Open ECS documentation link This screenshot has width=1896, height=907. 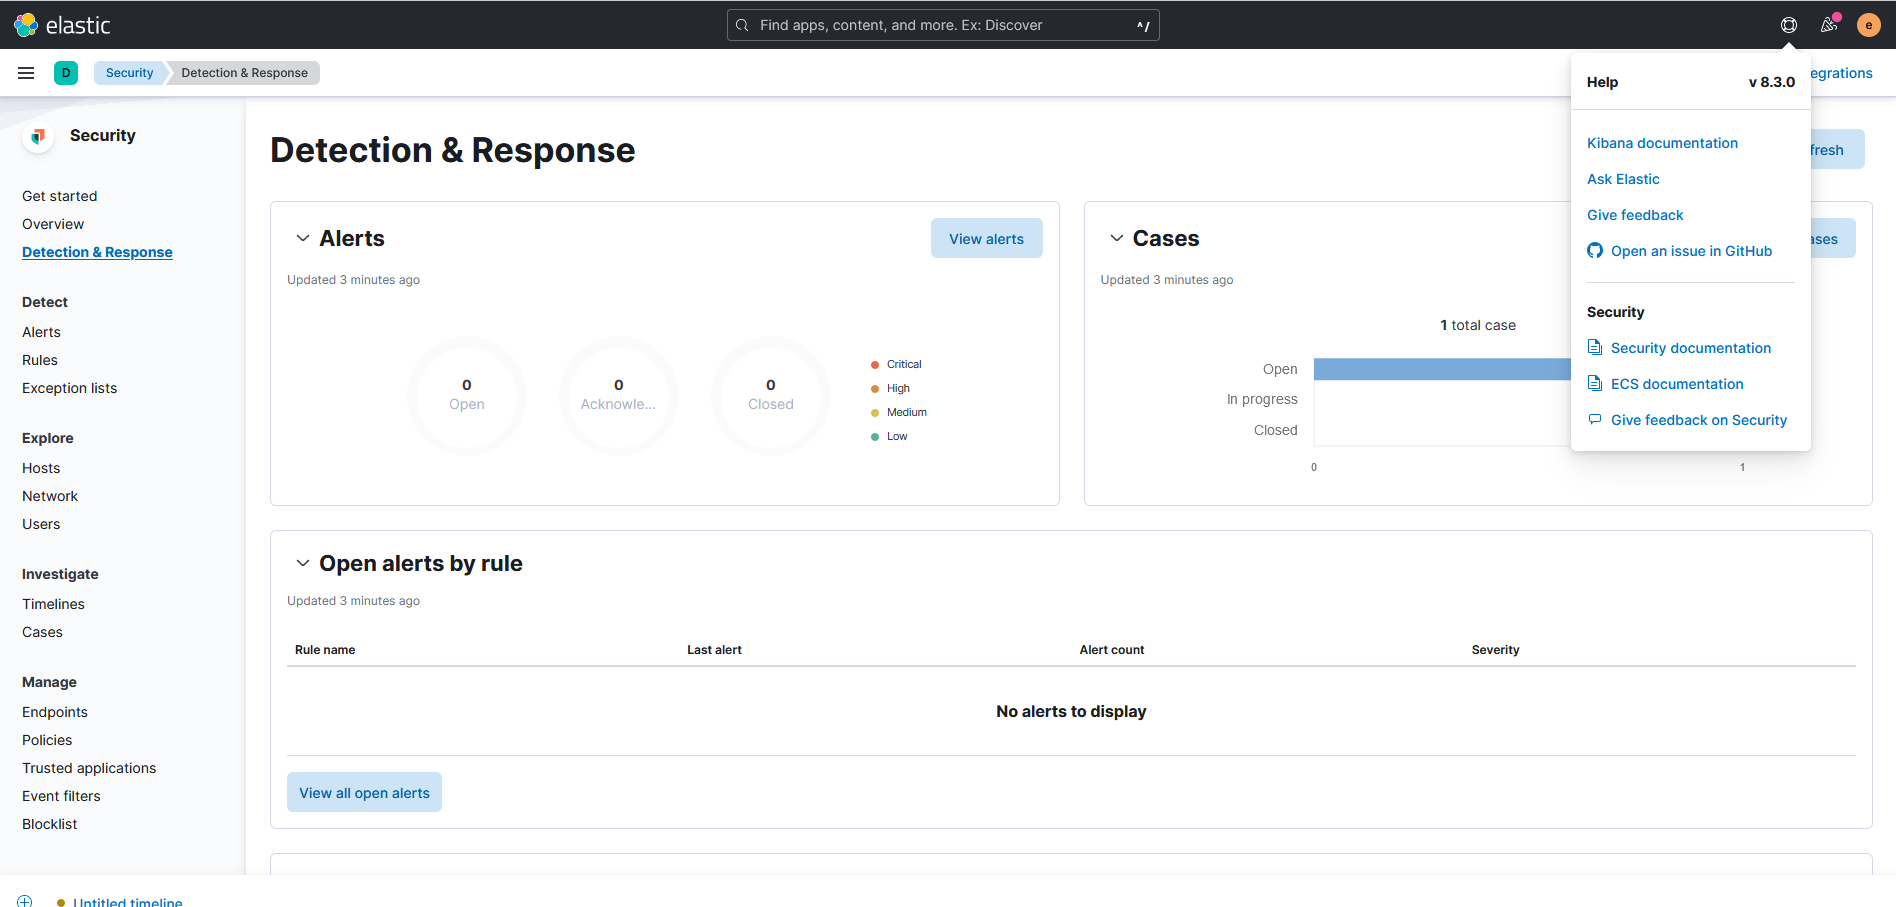tap(1677, 384)
